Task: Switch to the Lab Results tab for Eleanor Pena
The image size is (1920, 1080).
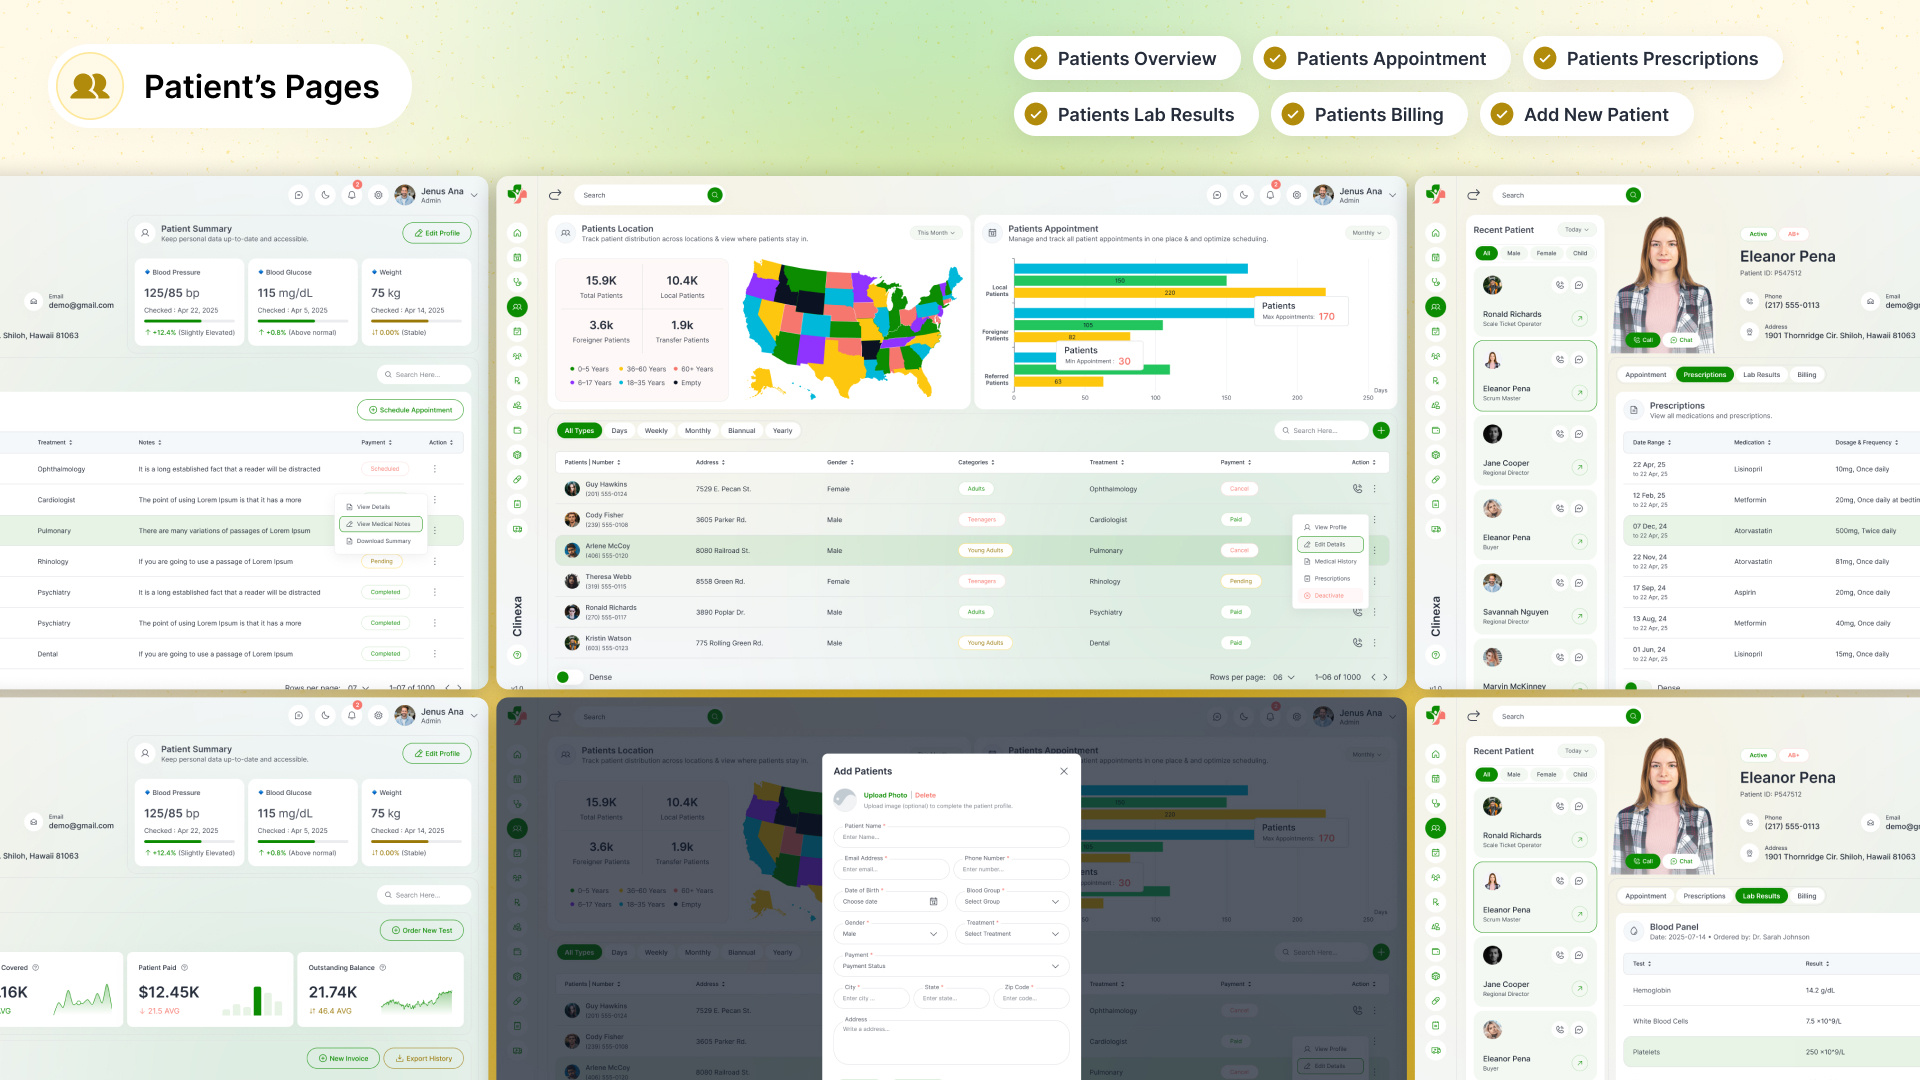Action: click(x=1762, y=375)
